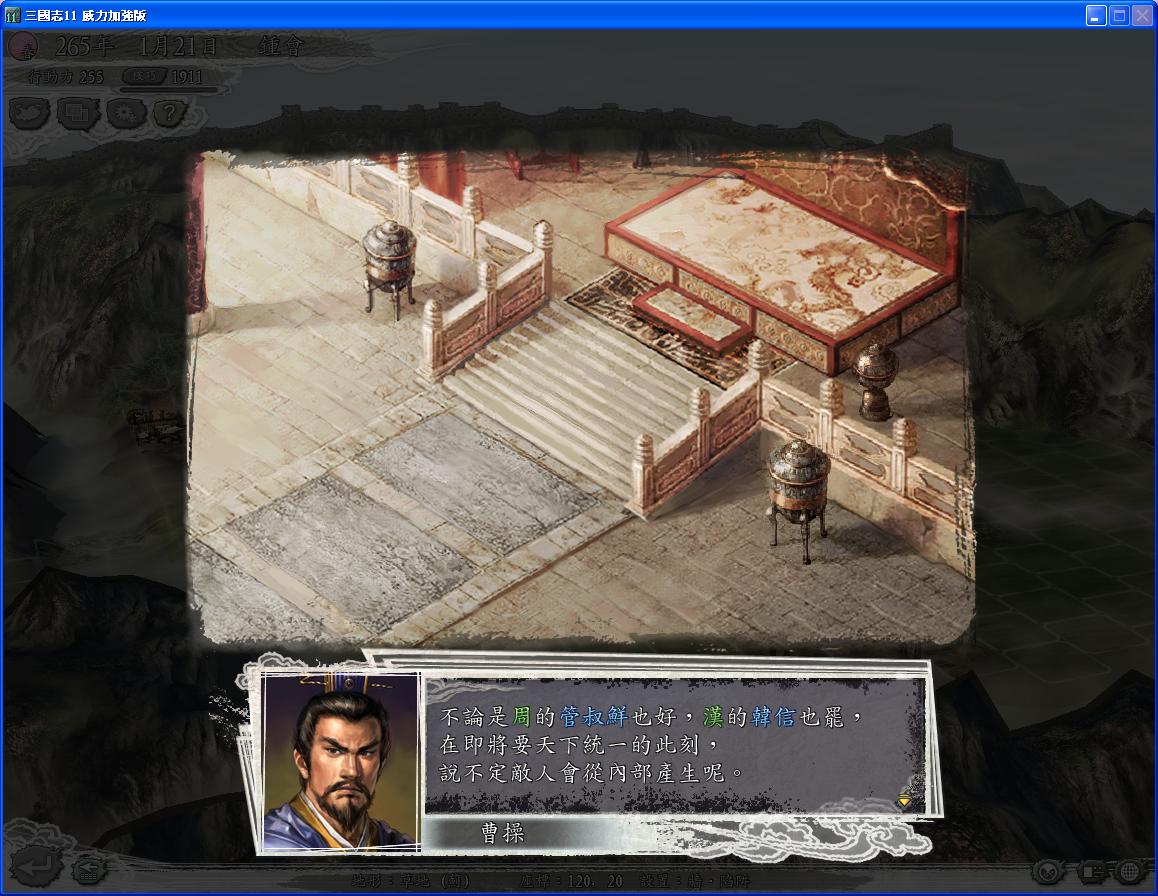Click the small back arrow keyboard icon

pyautogui.click(x=88, y=869)
